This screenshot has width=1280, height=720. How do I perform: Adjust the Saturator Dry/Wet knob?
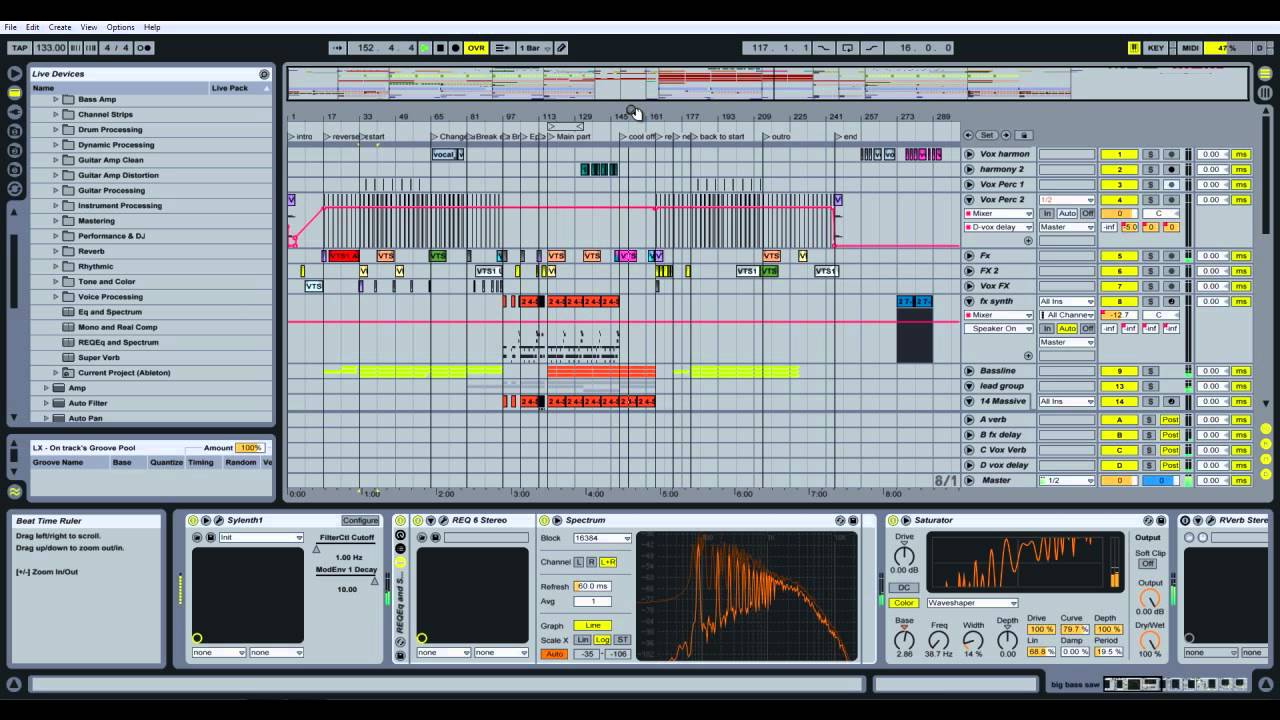point(1150,640)
